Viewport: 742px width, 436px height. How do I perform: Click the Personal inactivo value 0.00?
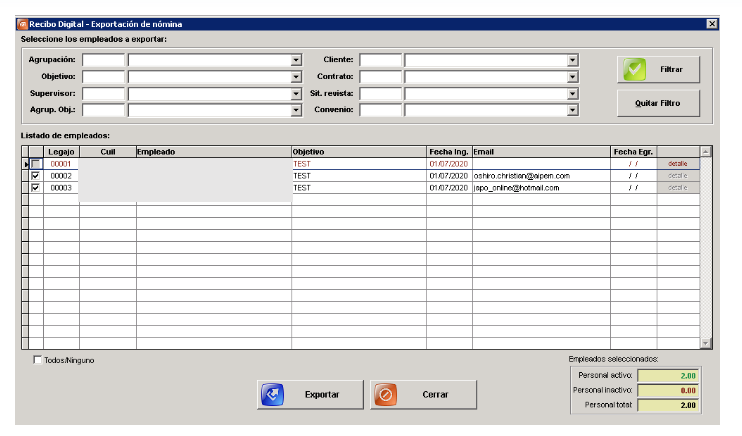coord(668,391)
